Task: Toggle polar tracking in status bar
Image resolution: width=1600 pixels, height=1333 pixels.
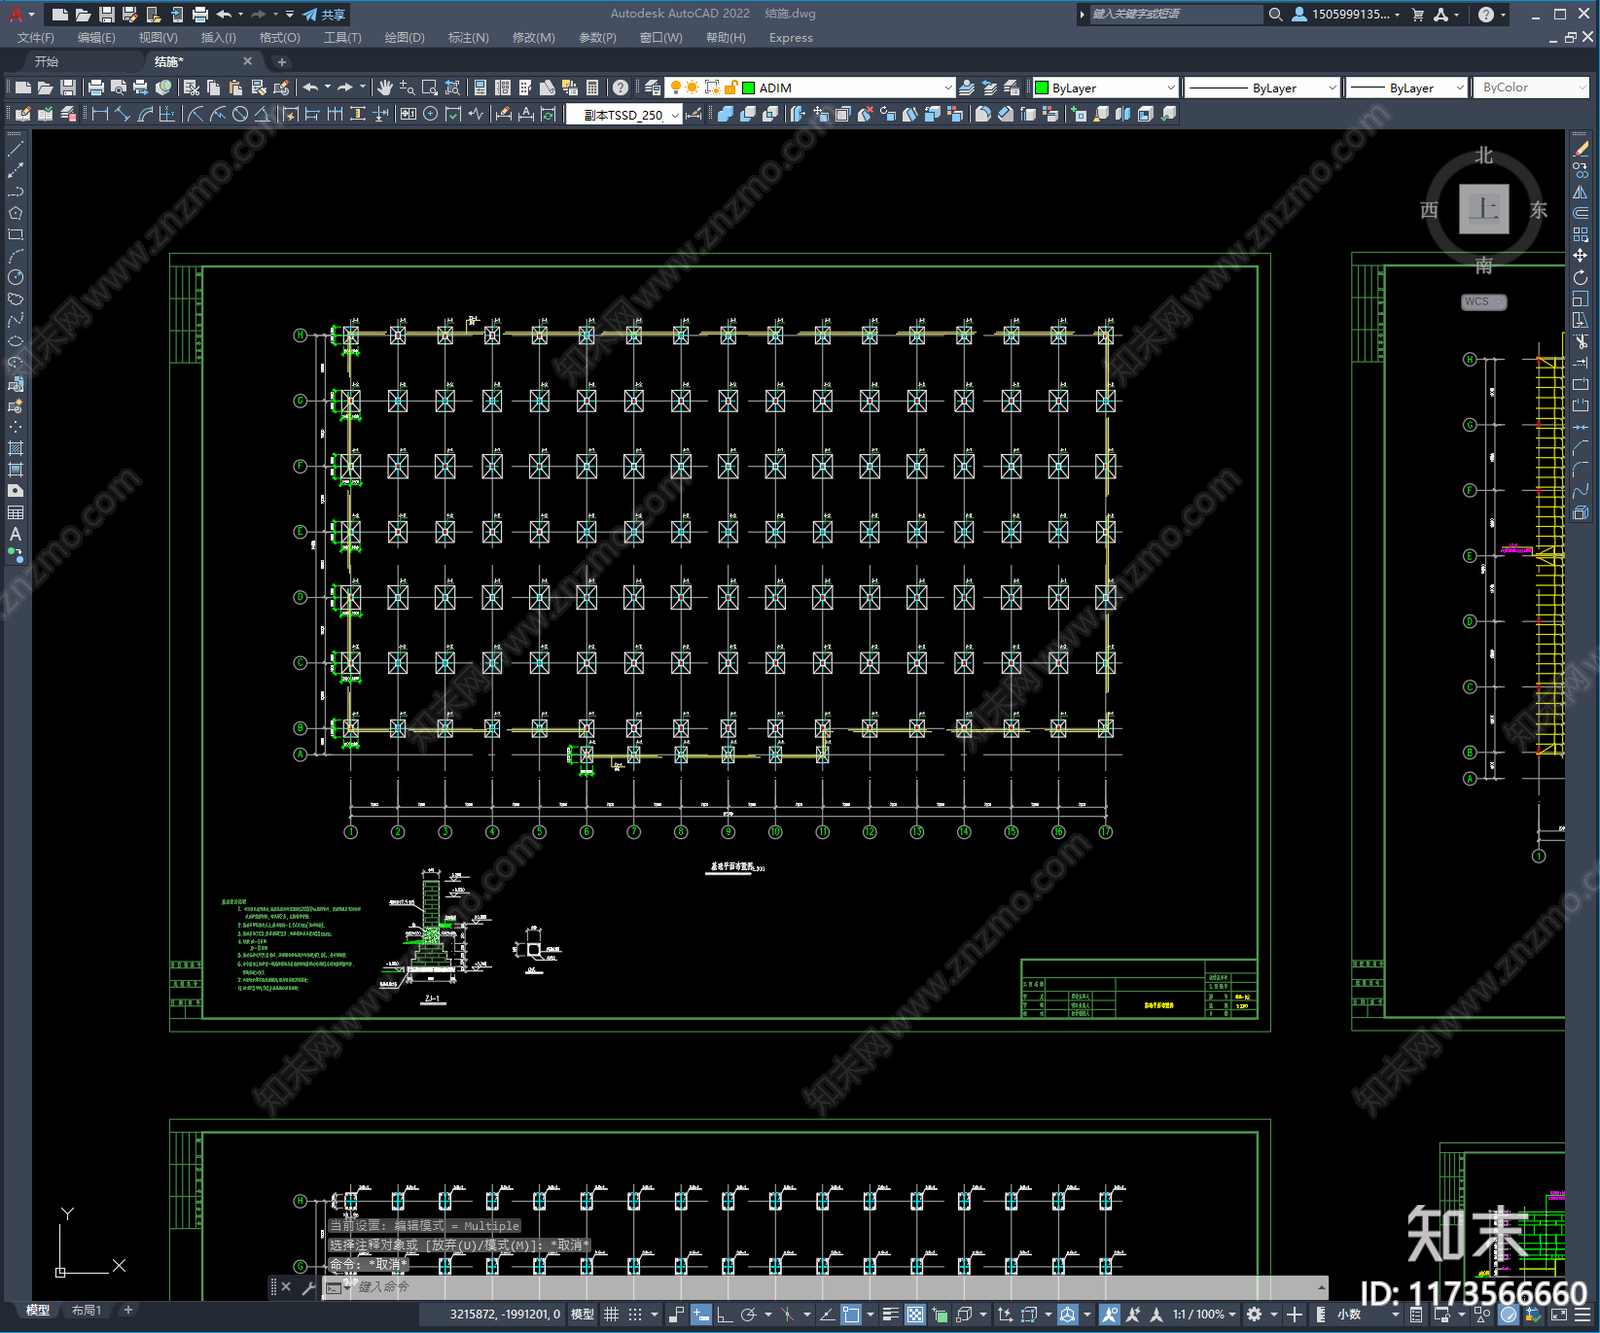Action: pos(748,1314)
